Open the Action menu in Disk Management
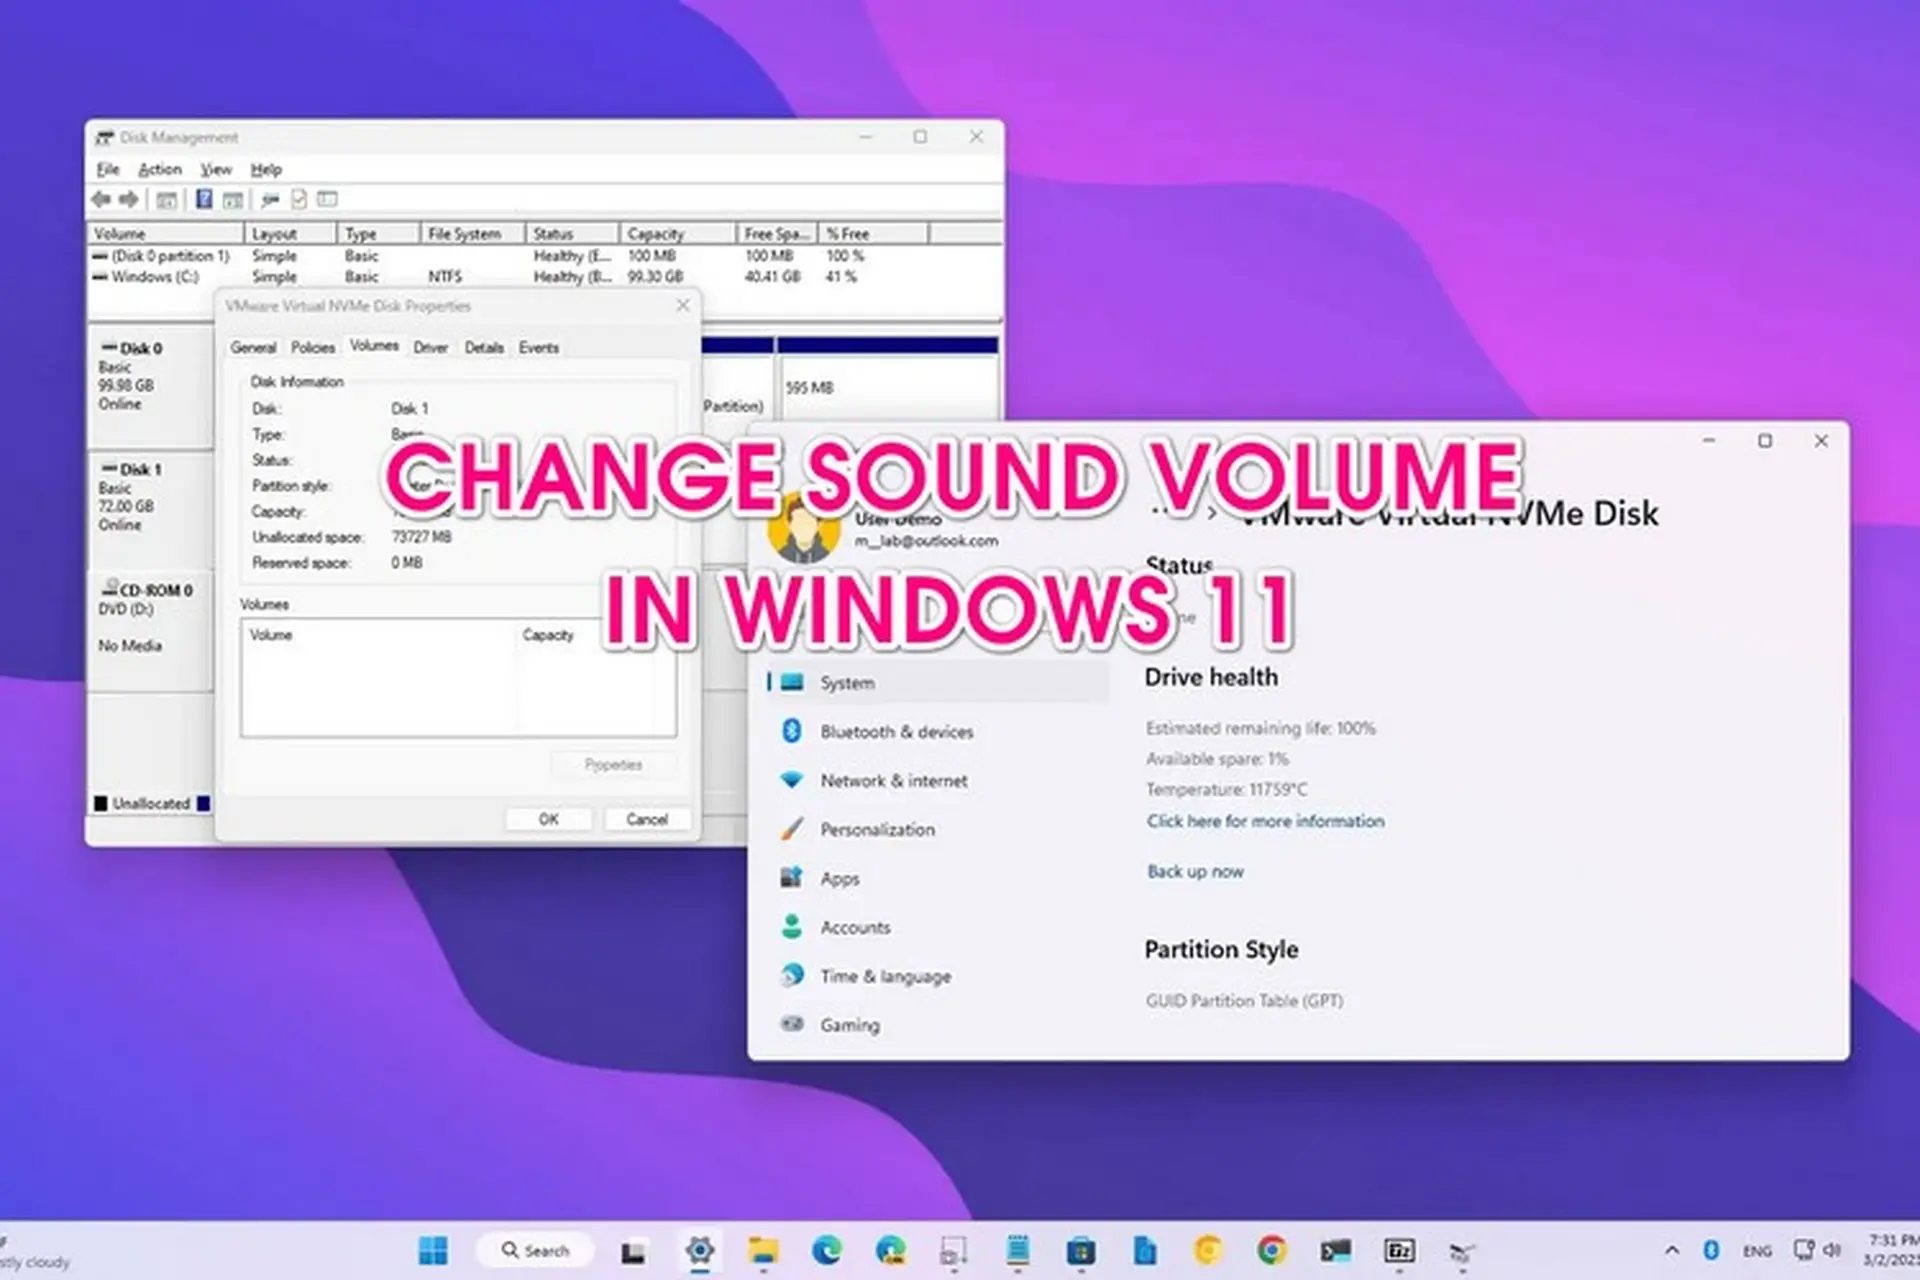Image resolution: width=1920 pixels, height=1280 pixels. coord(160,169)
